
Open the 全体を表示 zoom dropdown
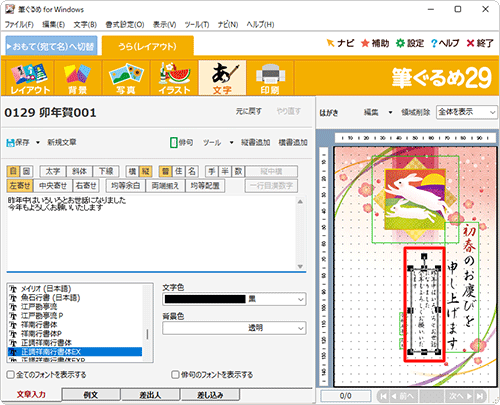click(x=467, y=112)
